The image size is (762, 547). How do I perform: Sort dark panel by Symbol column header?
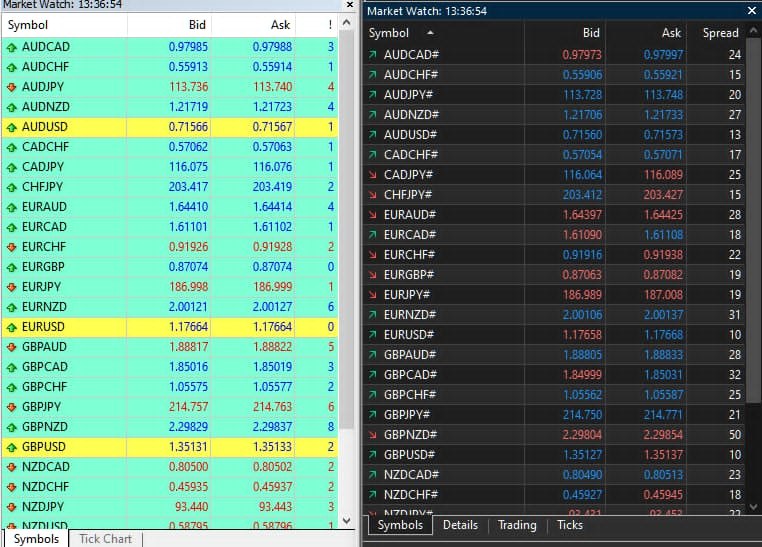click(x=443, y=33)
